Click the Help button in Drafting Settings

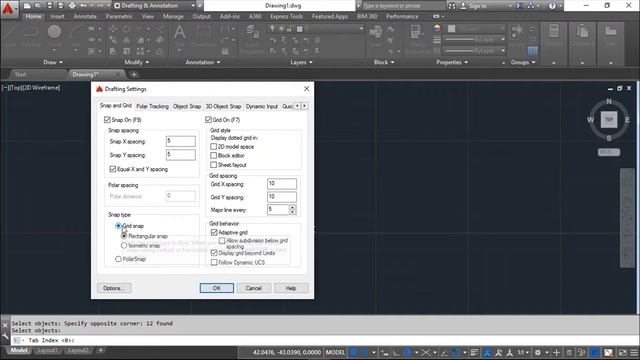coord(291,288)
